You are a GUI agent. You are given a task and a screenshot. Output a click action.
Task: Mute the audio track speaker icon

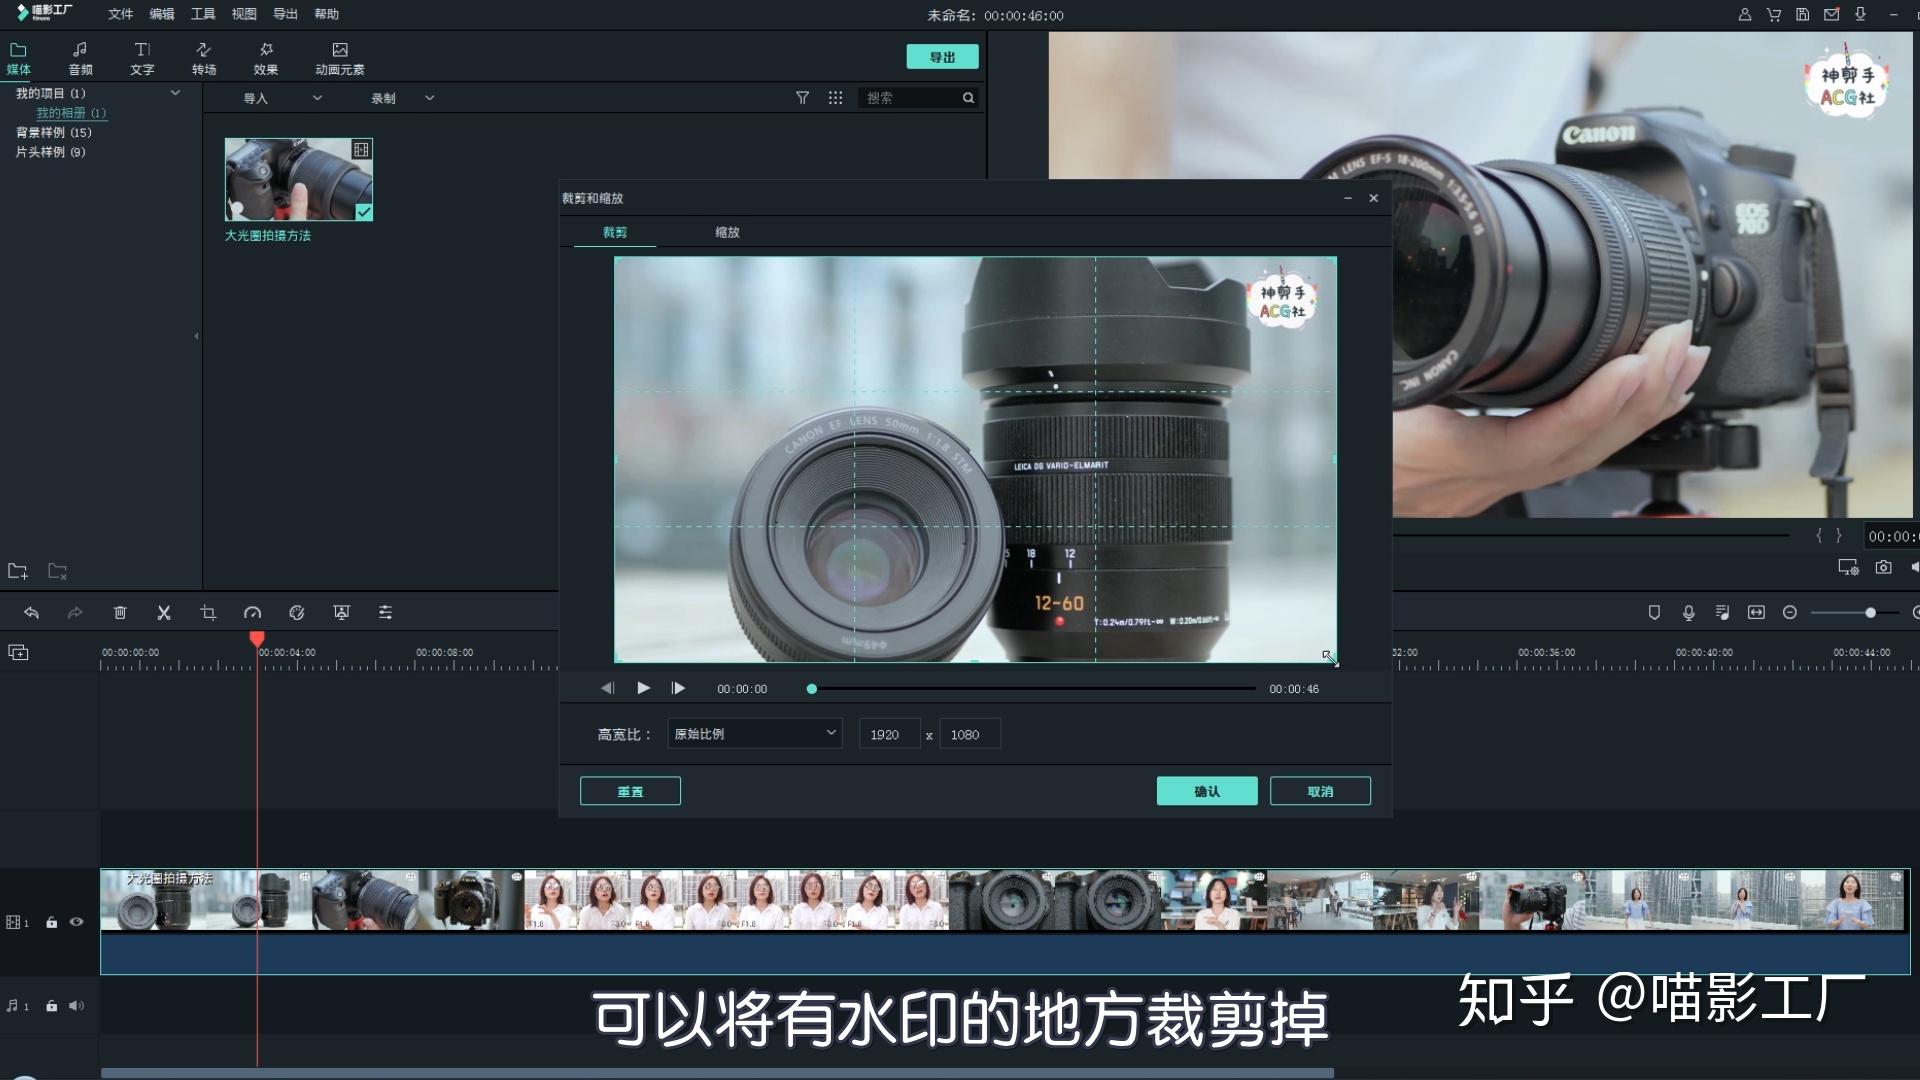pyautogui.click(x=76, y=1006)
